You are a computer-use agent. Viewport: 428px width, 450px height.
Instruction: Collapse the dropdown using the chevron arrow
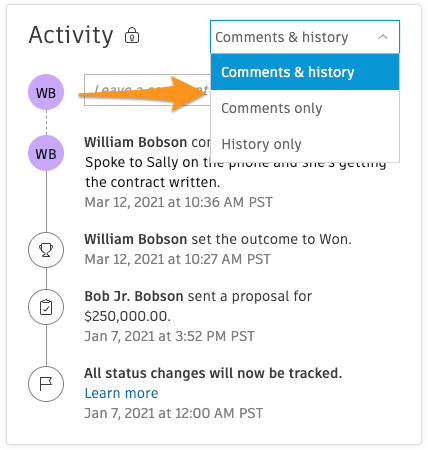point(383,37)
